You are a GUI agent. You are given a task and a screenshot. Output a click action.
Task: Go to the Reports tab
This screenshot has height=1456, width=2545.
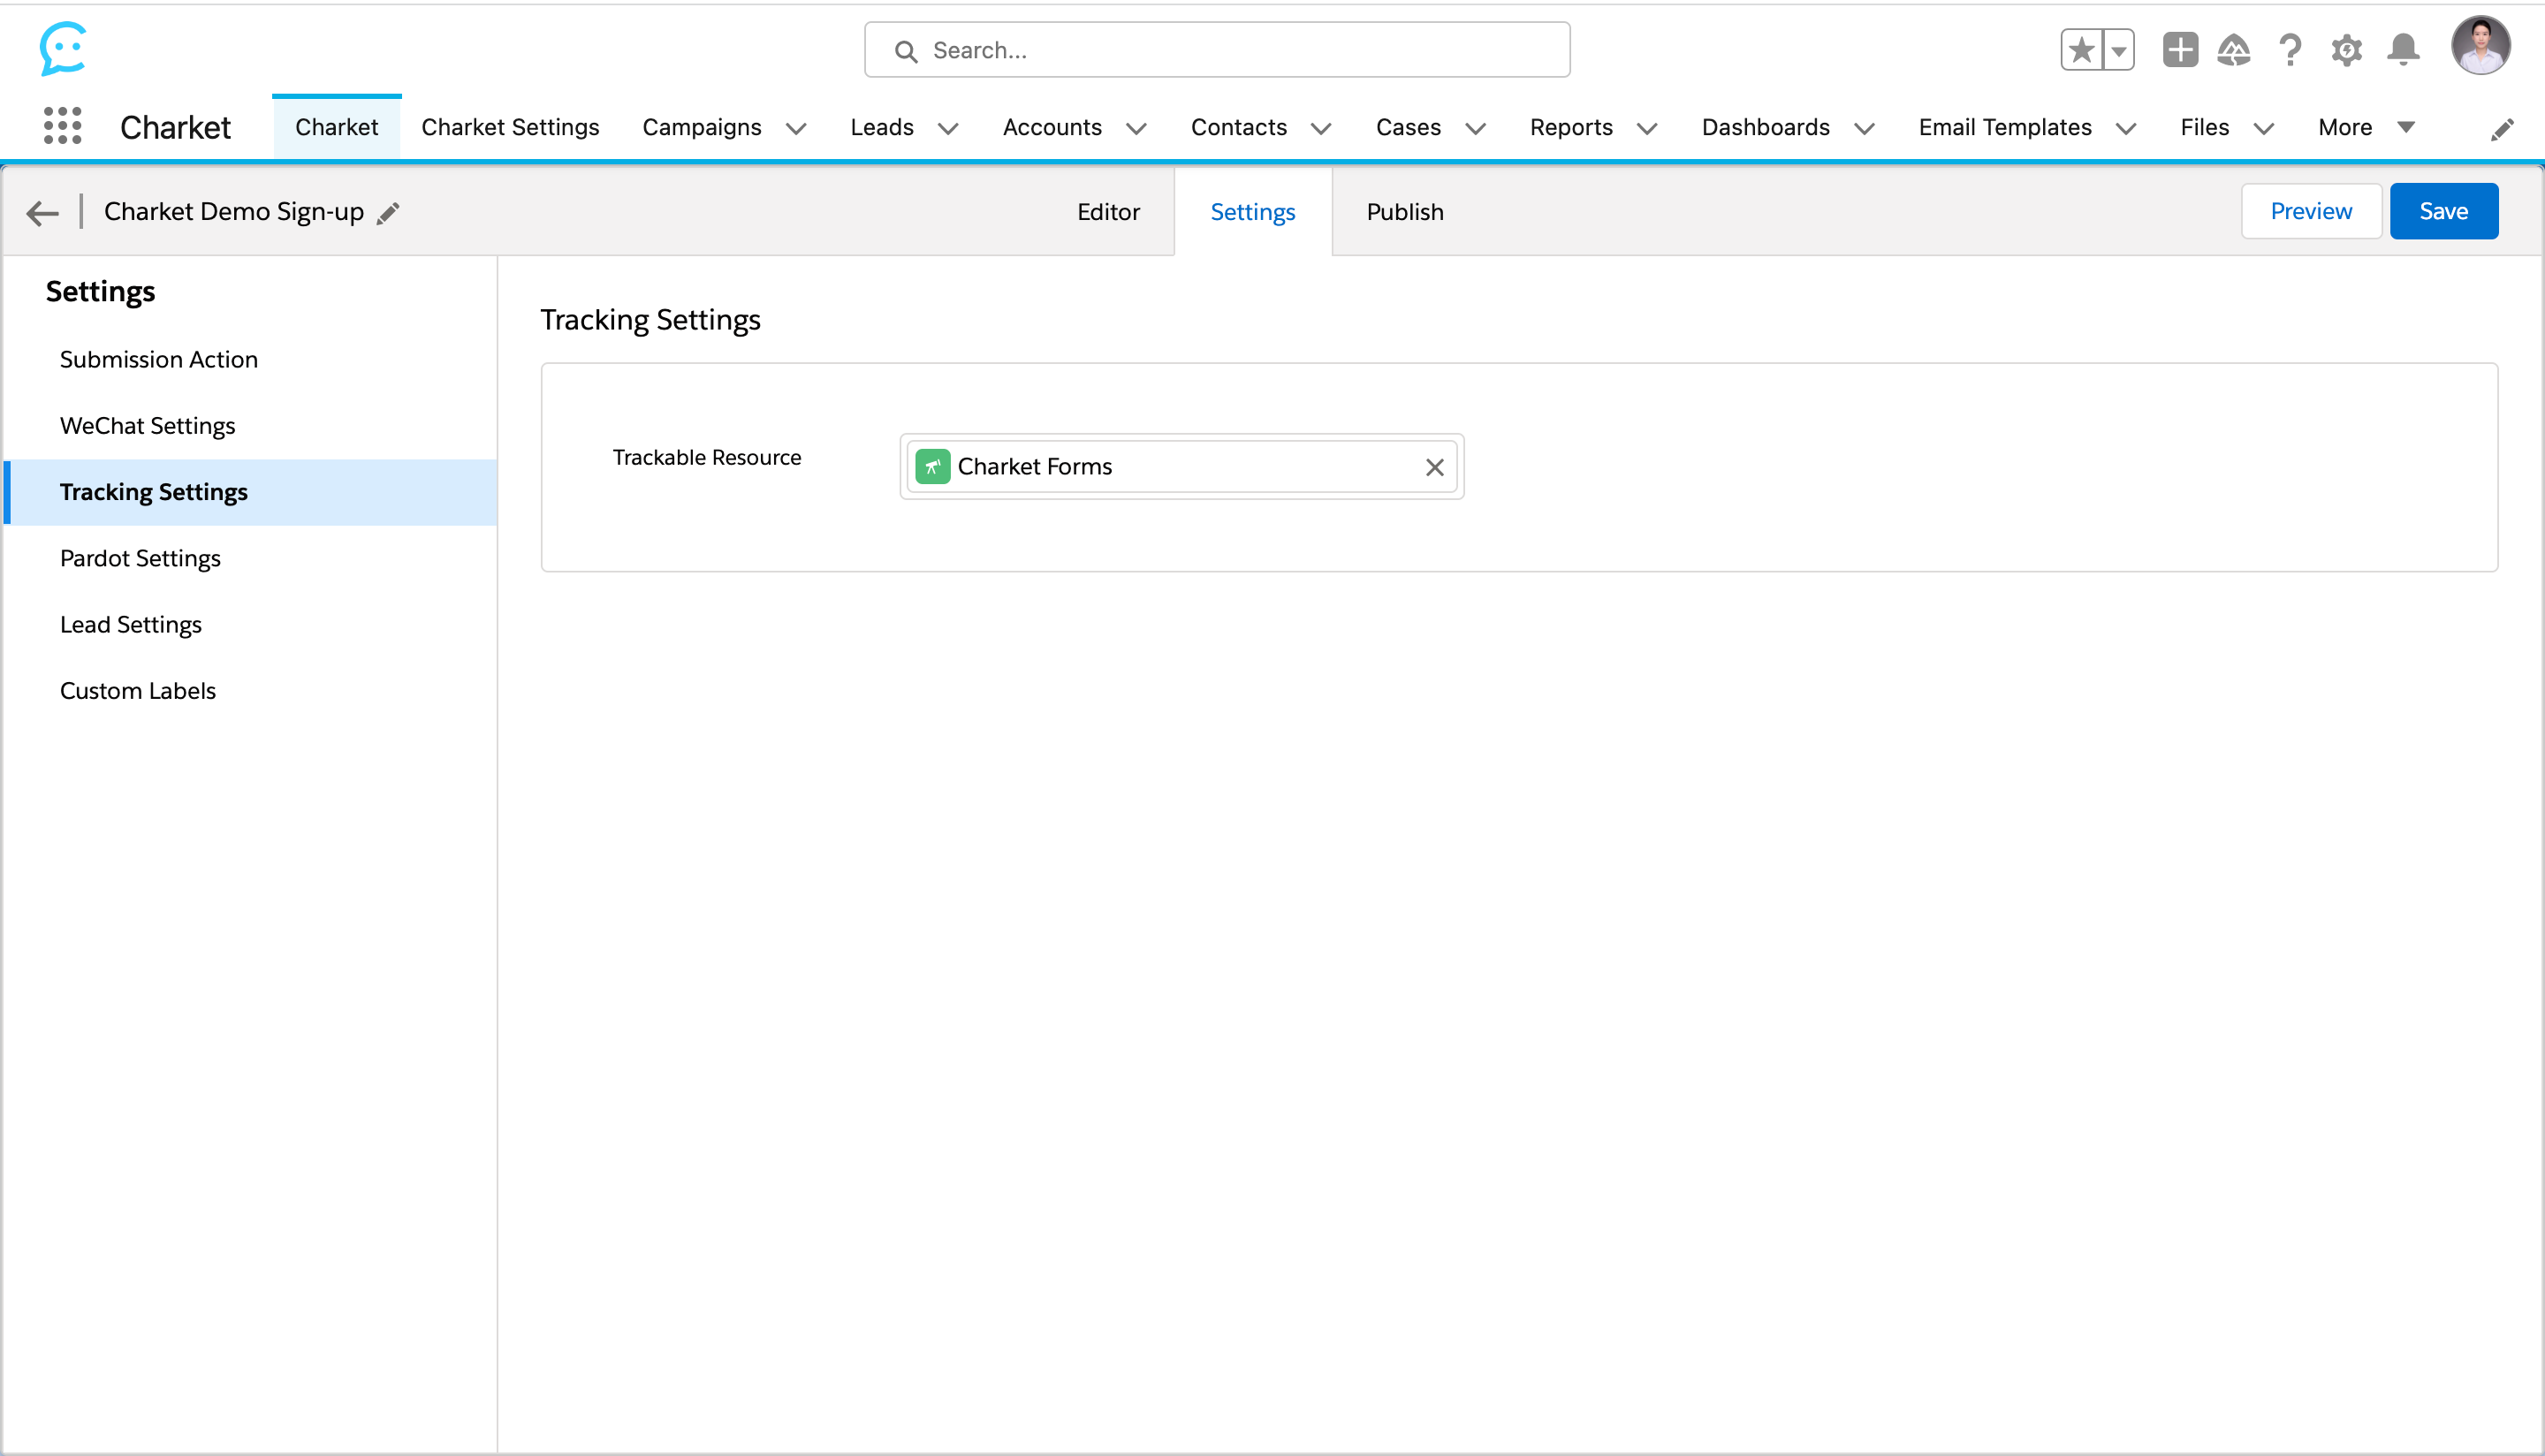[x=1571, y=127]
